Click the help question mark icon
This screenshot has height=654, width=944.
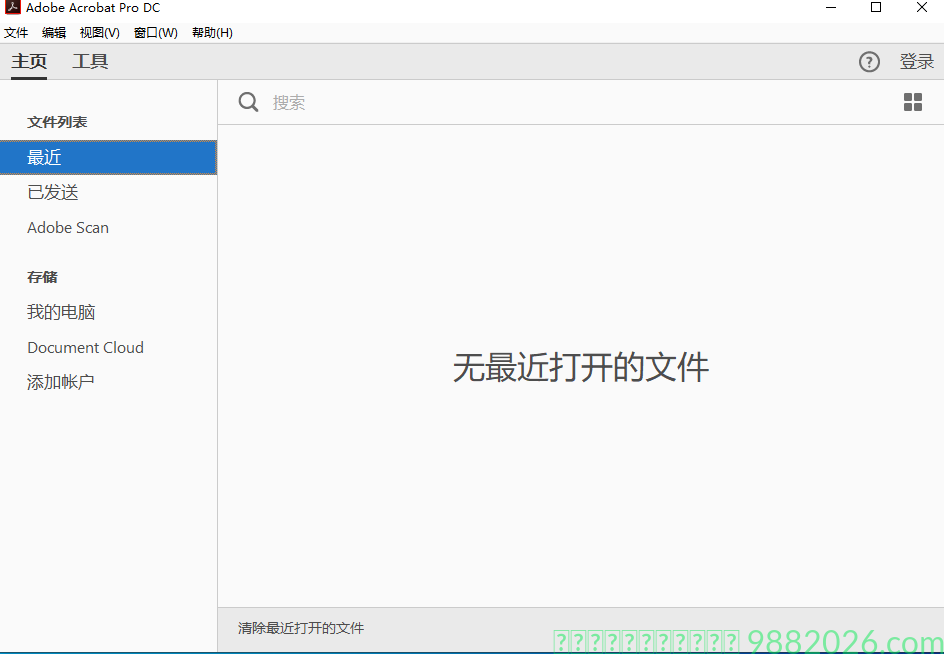[868, 61]
